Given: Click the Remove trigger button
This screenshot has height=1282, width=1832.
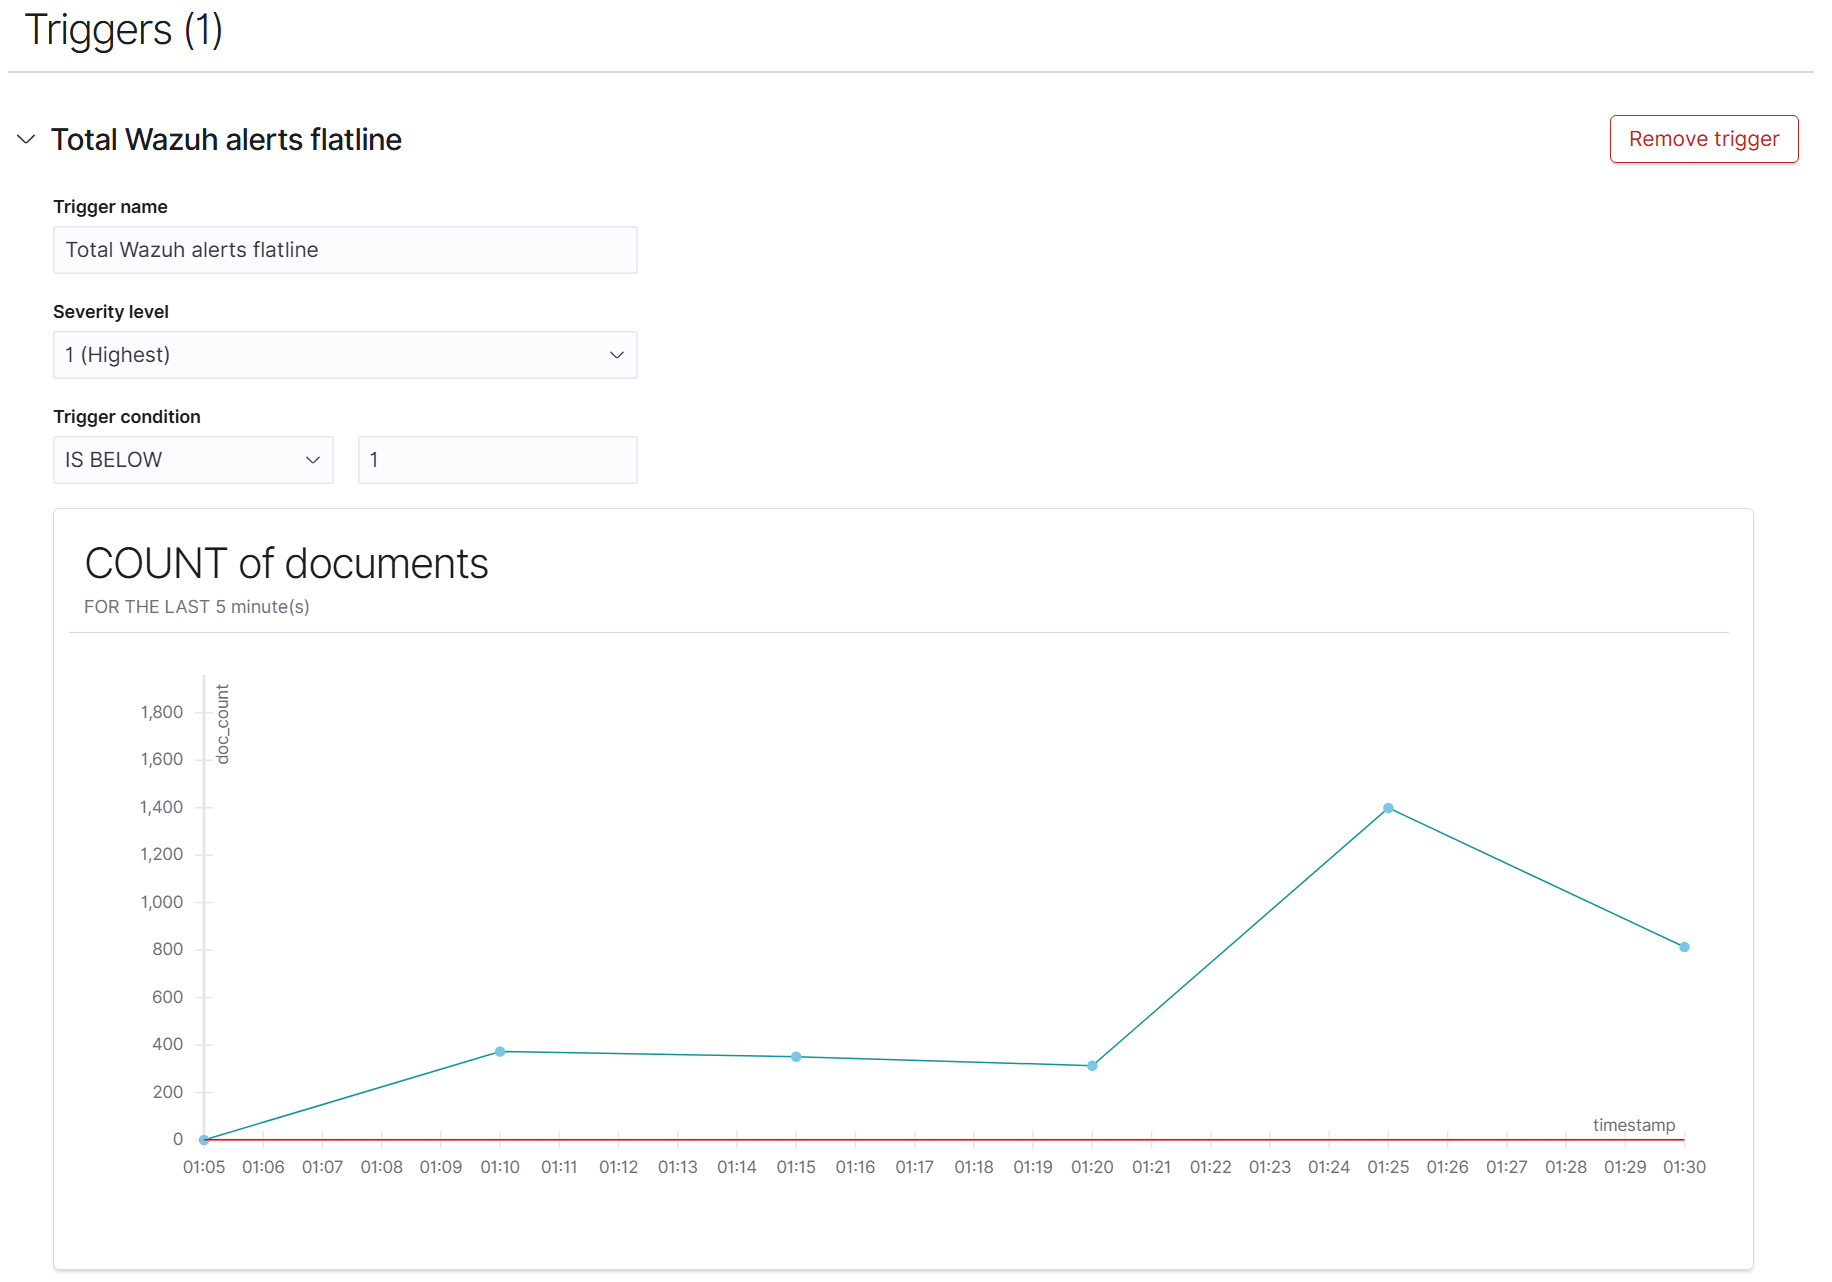Looking at the screenshot, I should coord(1703,139).
